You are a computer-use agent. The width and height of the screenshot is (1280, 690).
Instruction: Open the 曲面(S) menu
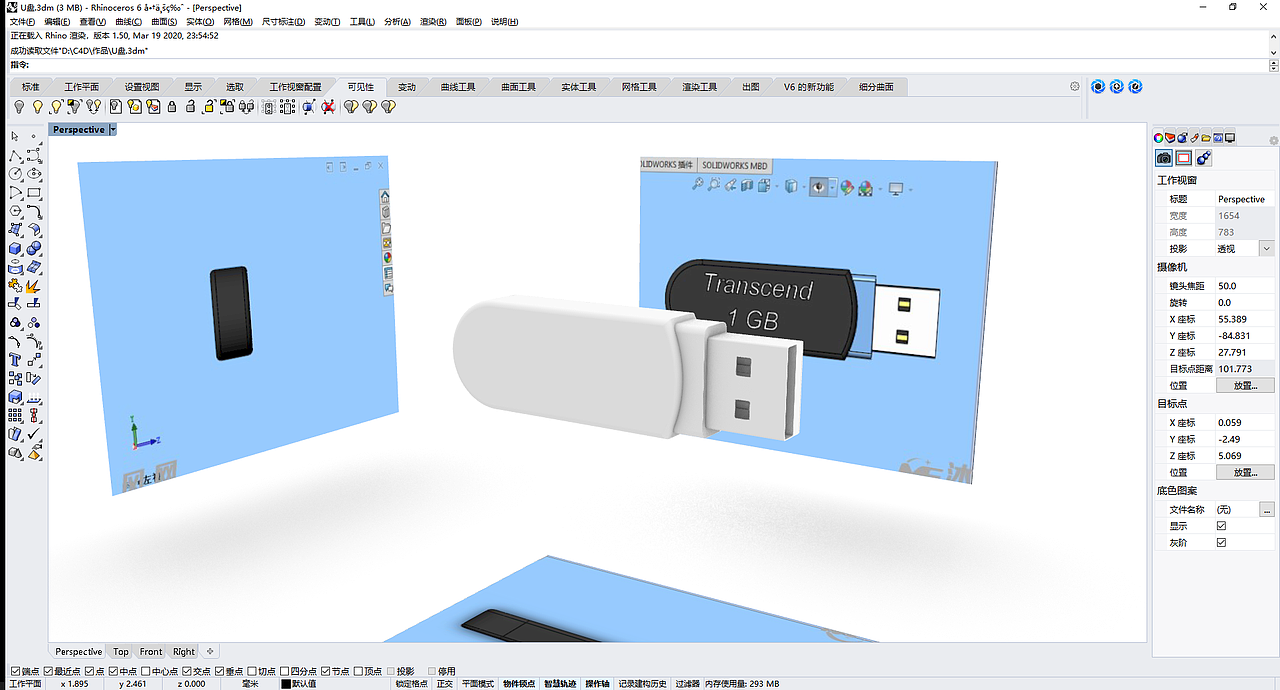click(x=164, y=21)
